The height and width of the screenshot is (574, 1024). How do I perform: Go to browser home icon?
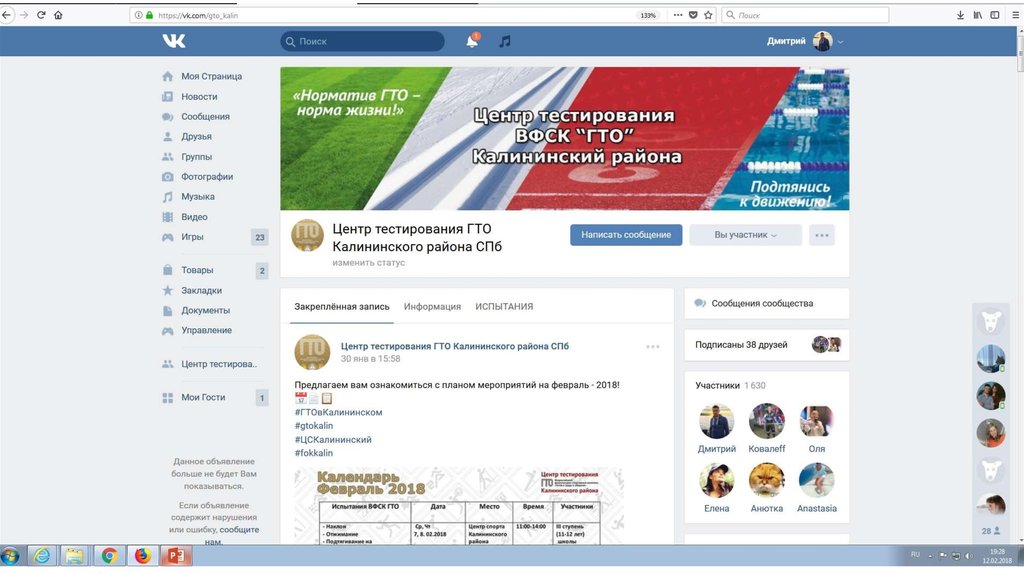(x=58, y=14)
